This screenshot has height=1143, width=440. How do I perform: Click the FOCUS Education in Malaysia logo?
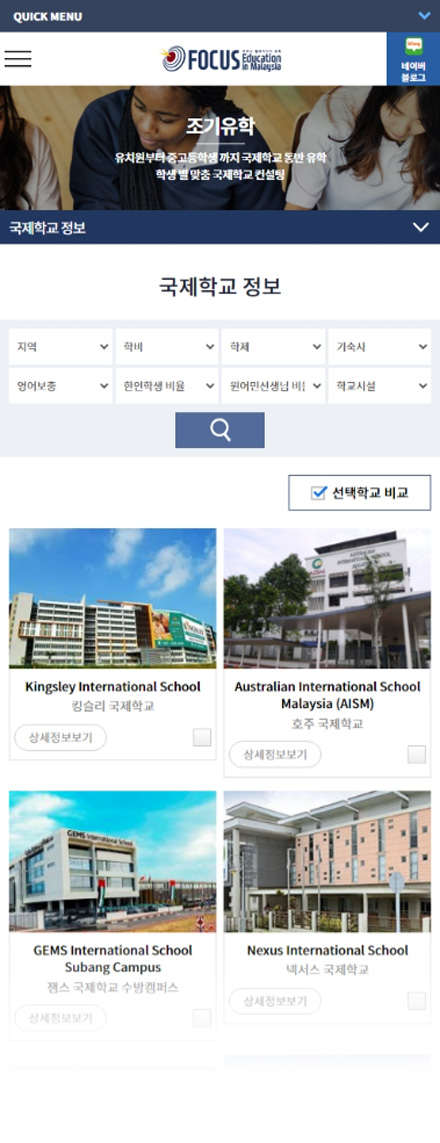click(221, 59)
